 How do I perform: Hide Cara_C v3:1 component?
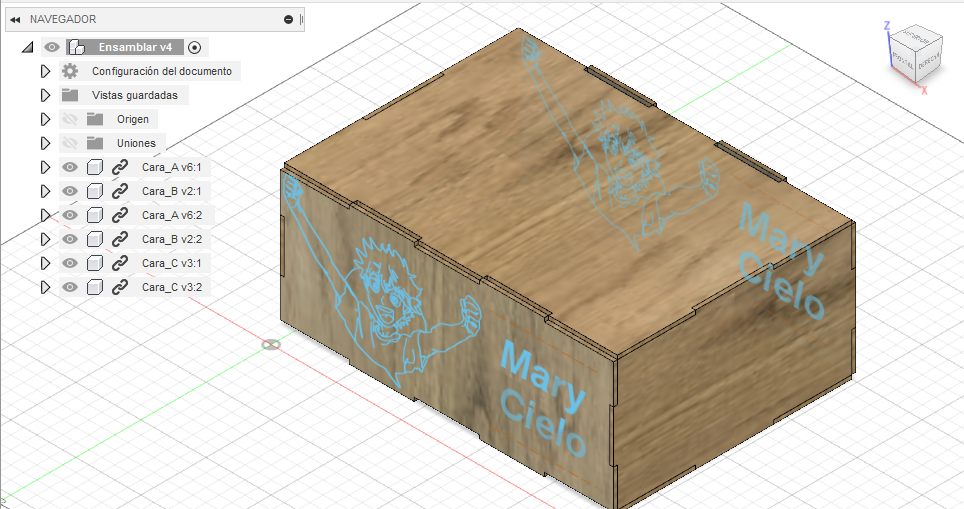(70, 263)
